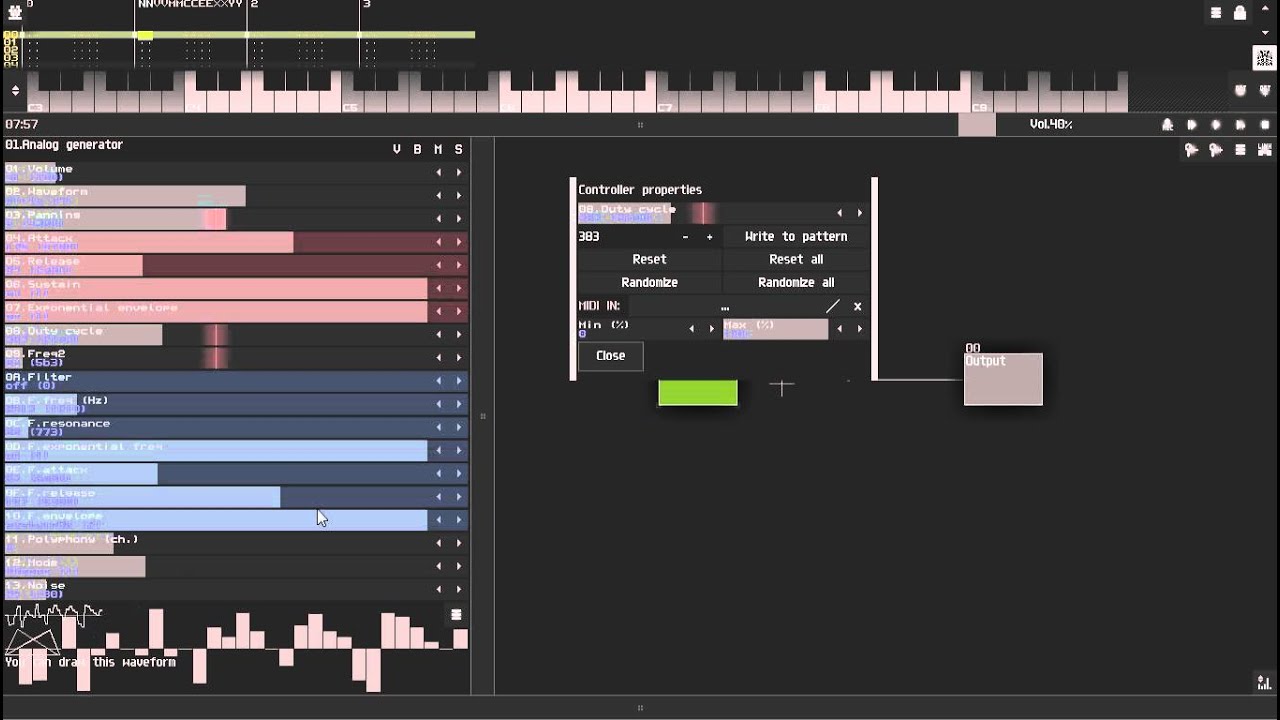Click the zoom in magnifier icon
The height and width of the screenshot is (720, 1280).
click(1216, 150)
